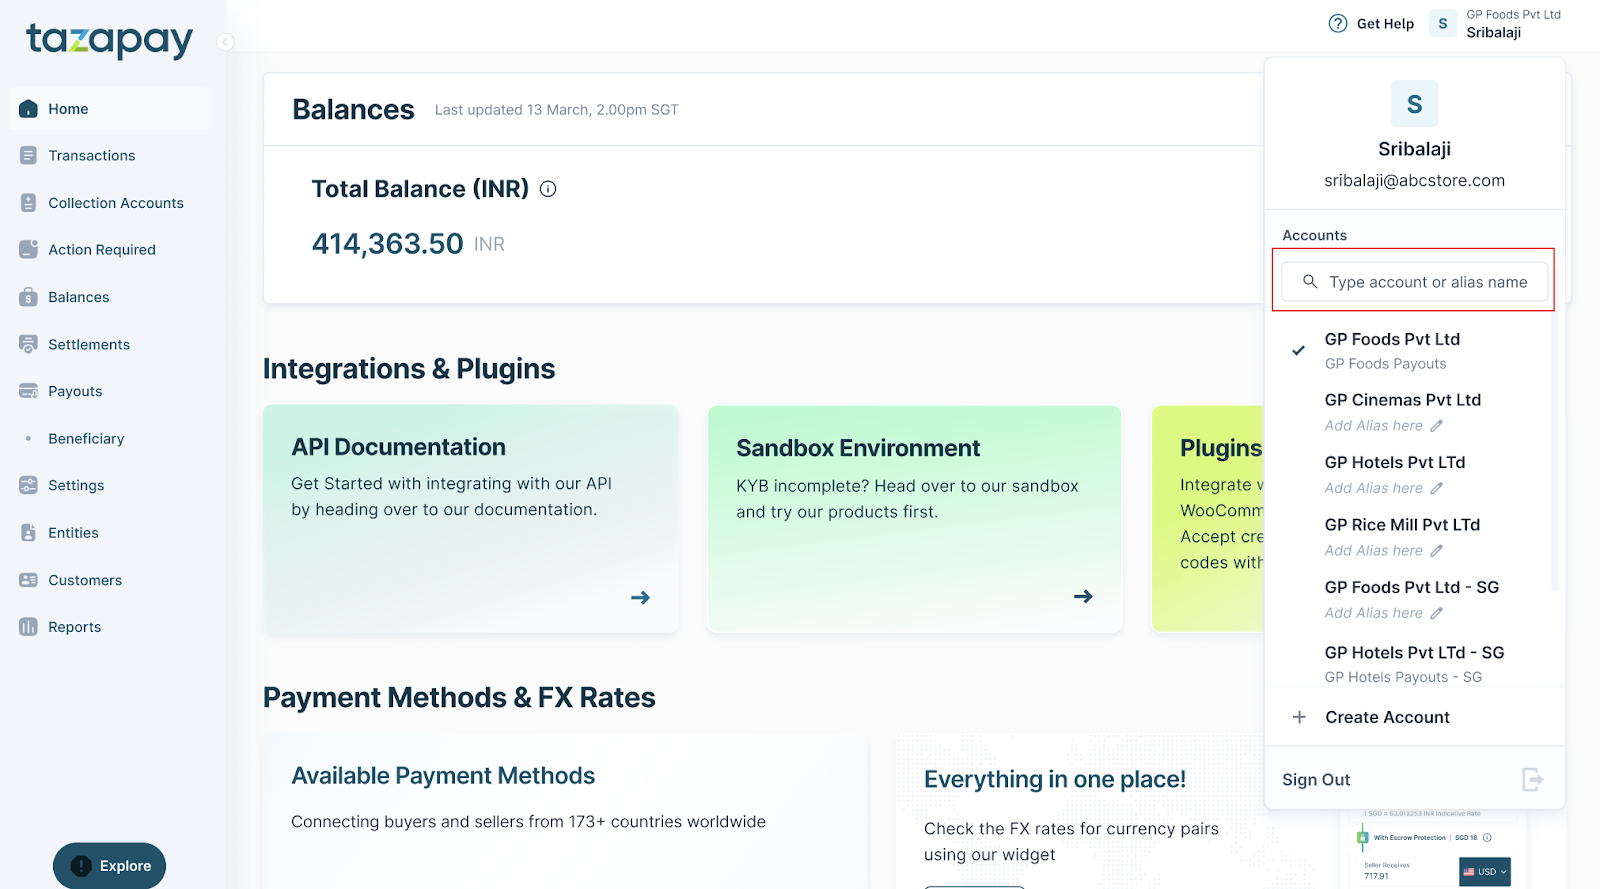This screenshot has width=1600, height=889.
Task: Click the plus icon beside Create Account
Action: point(1299,717)
